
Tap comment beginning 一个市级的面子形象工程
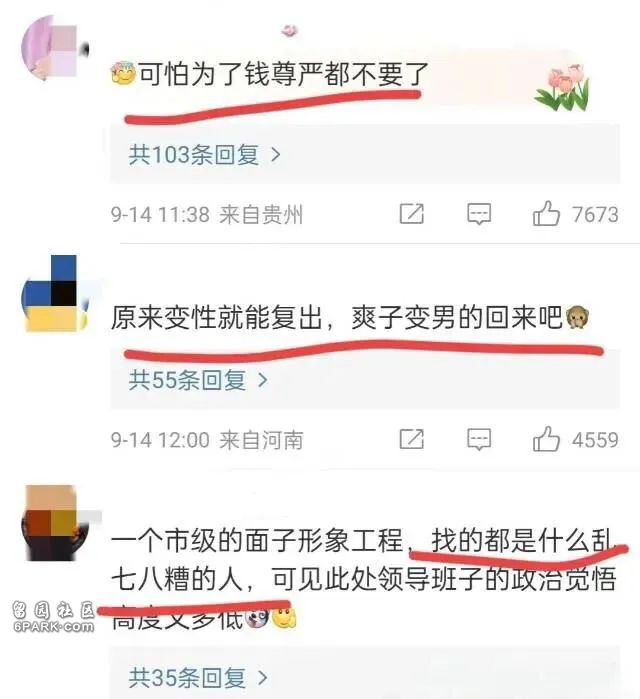[x=363, y=579]
